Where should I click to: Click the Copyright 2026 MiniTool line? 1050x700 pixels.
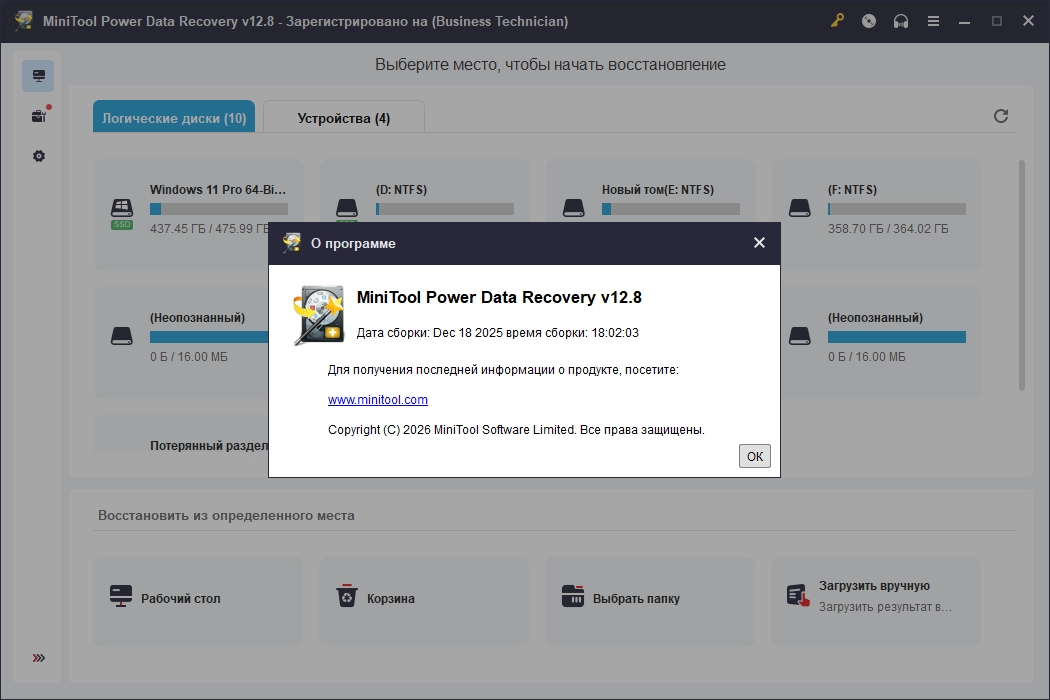(x=516, y=429)
